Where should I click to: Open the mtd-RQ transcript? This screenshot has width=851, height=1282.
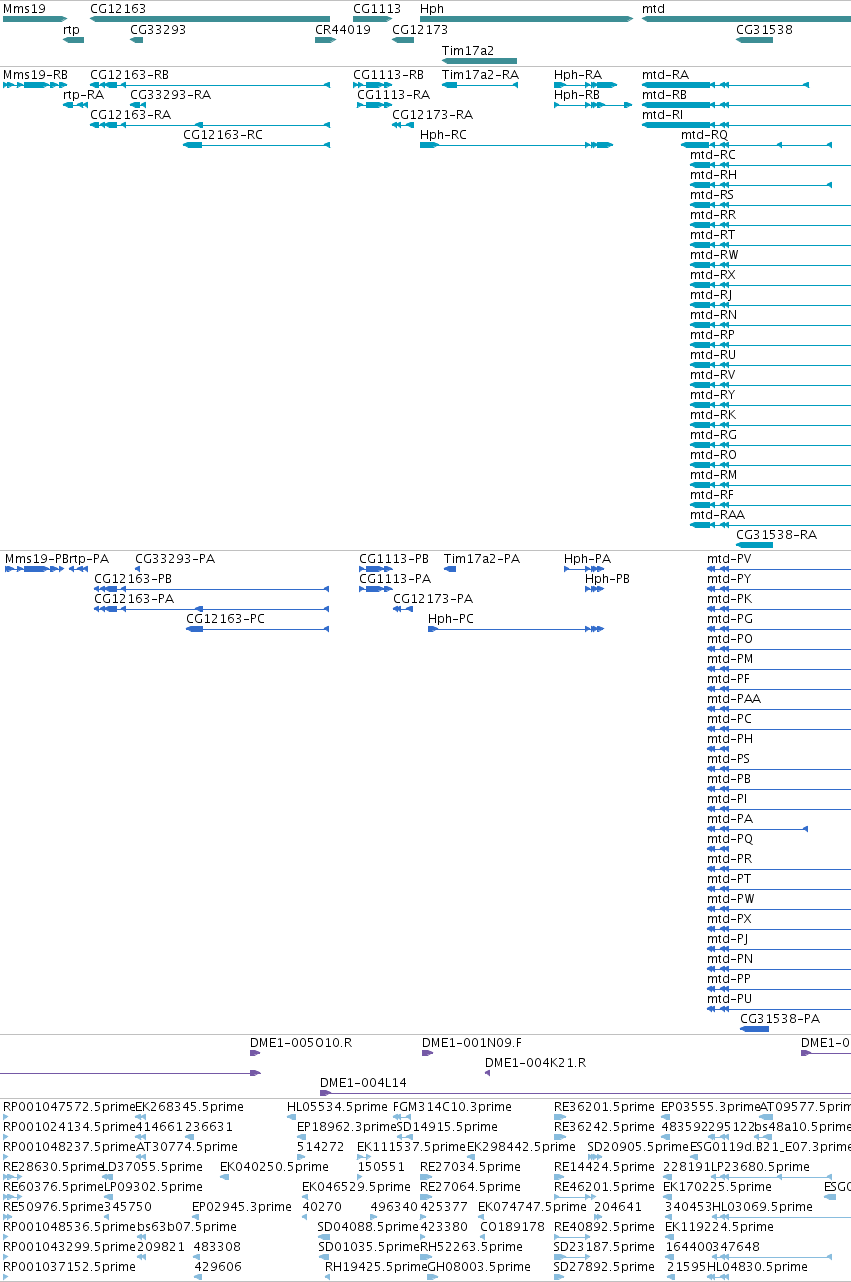[x=756, y=145]
